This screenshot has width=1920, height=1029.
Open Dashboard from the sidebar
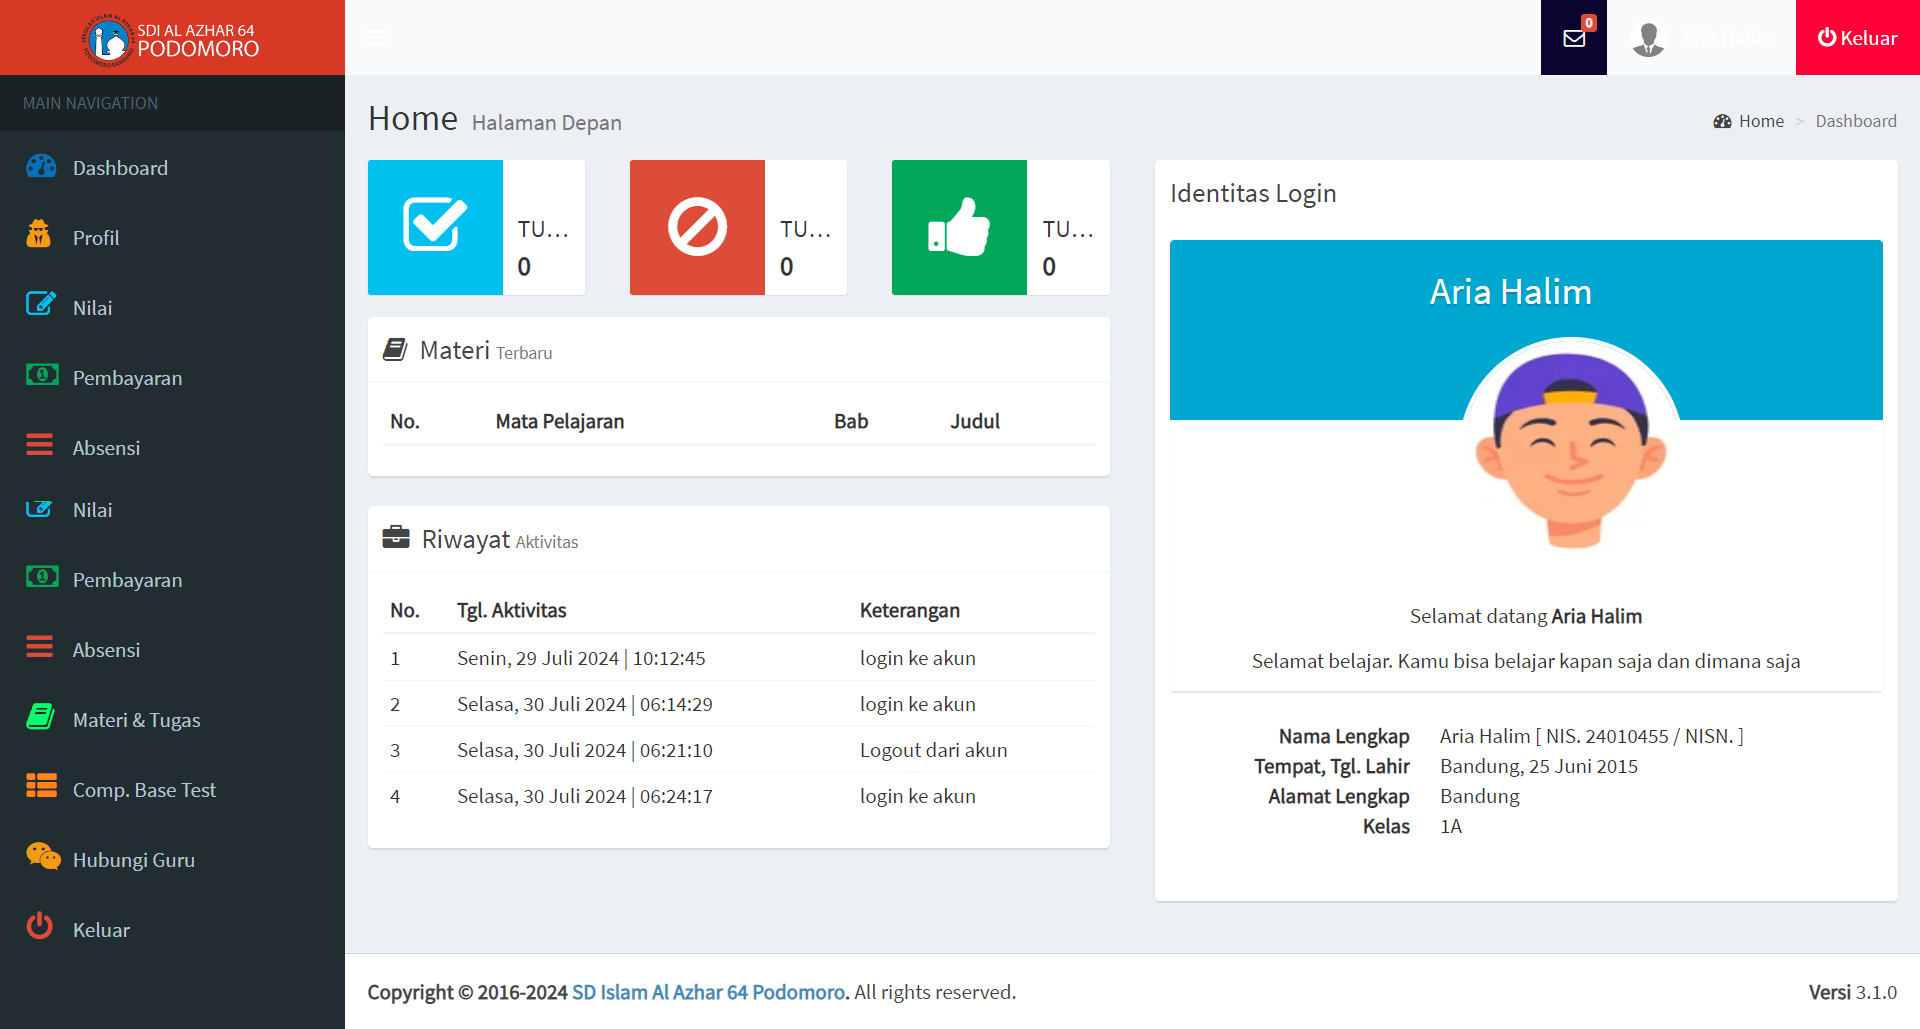click(120, 168)
